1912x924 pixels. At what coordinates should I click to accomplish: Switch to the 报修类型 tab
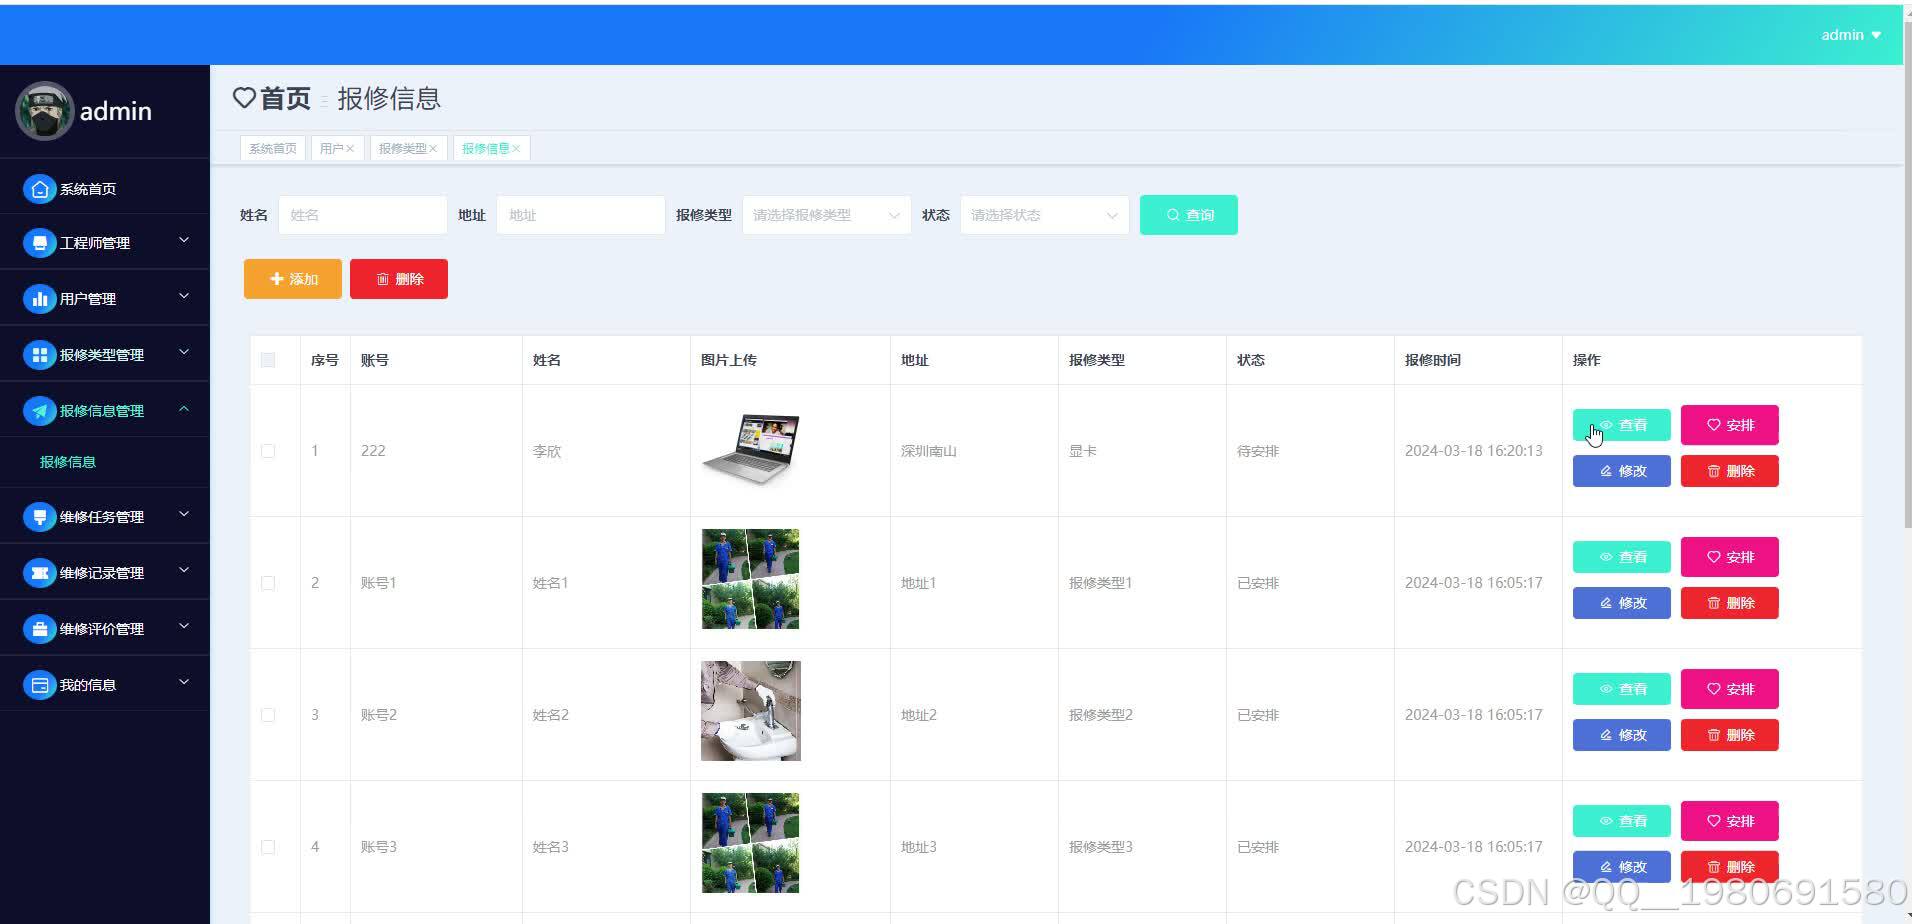tap(402, 147)
